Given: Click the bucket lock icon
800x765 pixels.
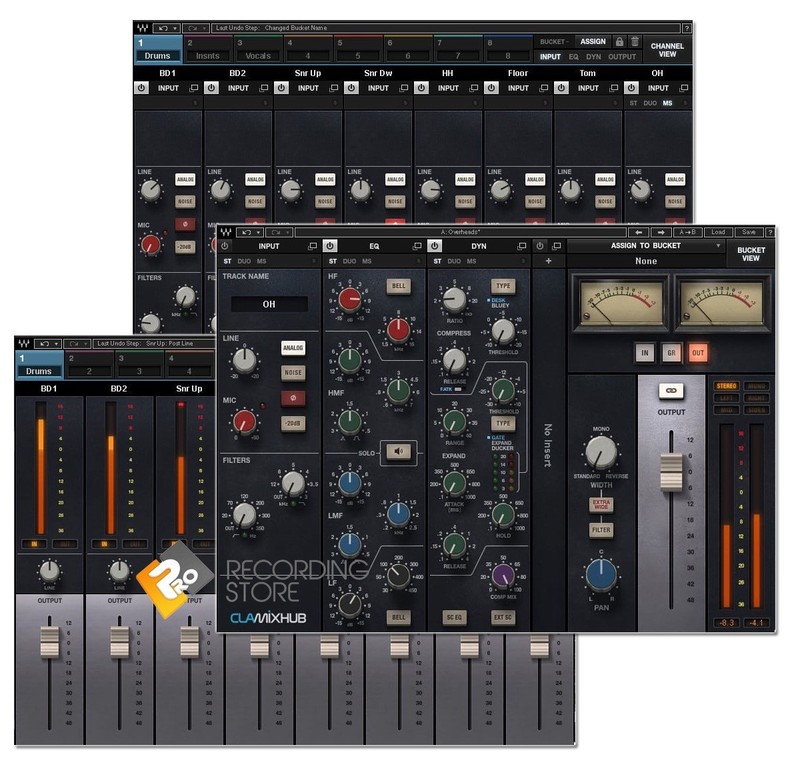Looking at the screenshot, I should click(x=619, y=41).
